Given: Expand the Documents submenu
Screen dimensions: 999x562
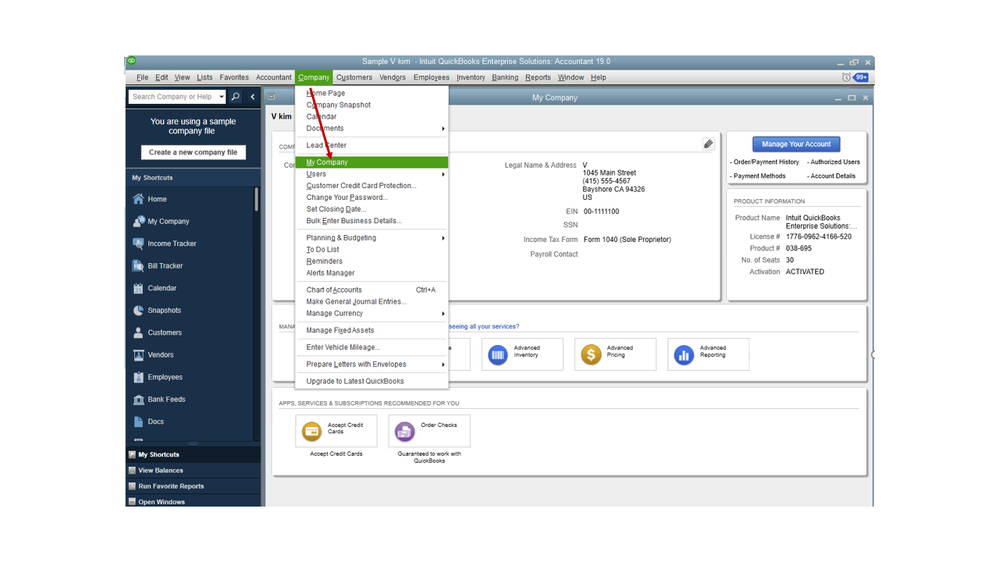Looking at the screenshot, I should point(443,129).
